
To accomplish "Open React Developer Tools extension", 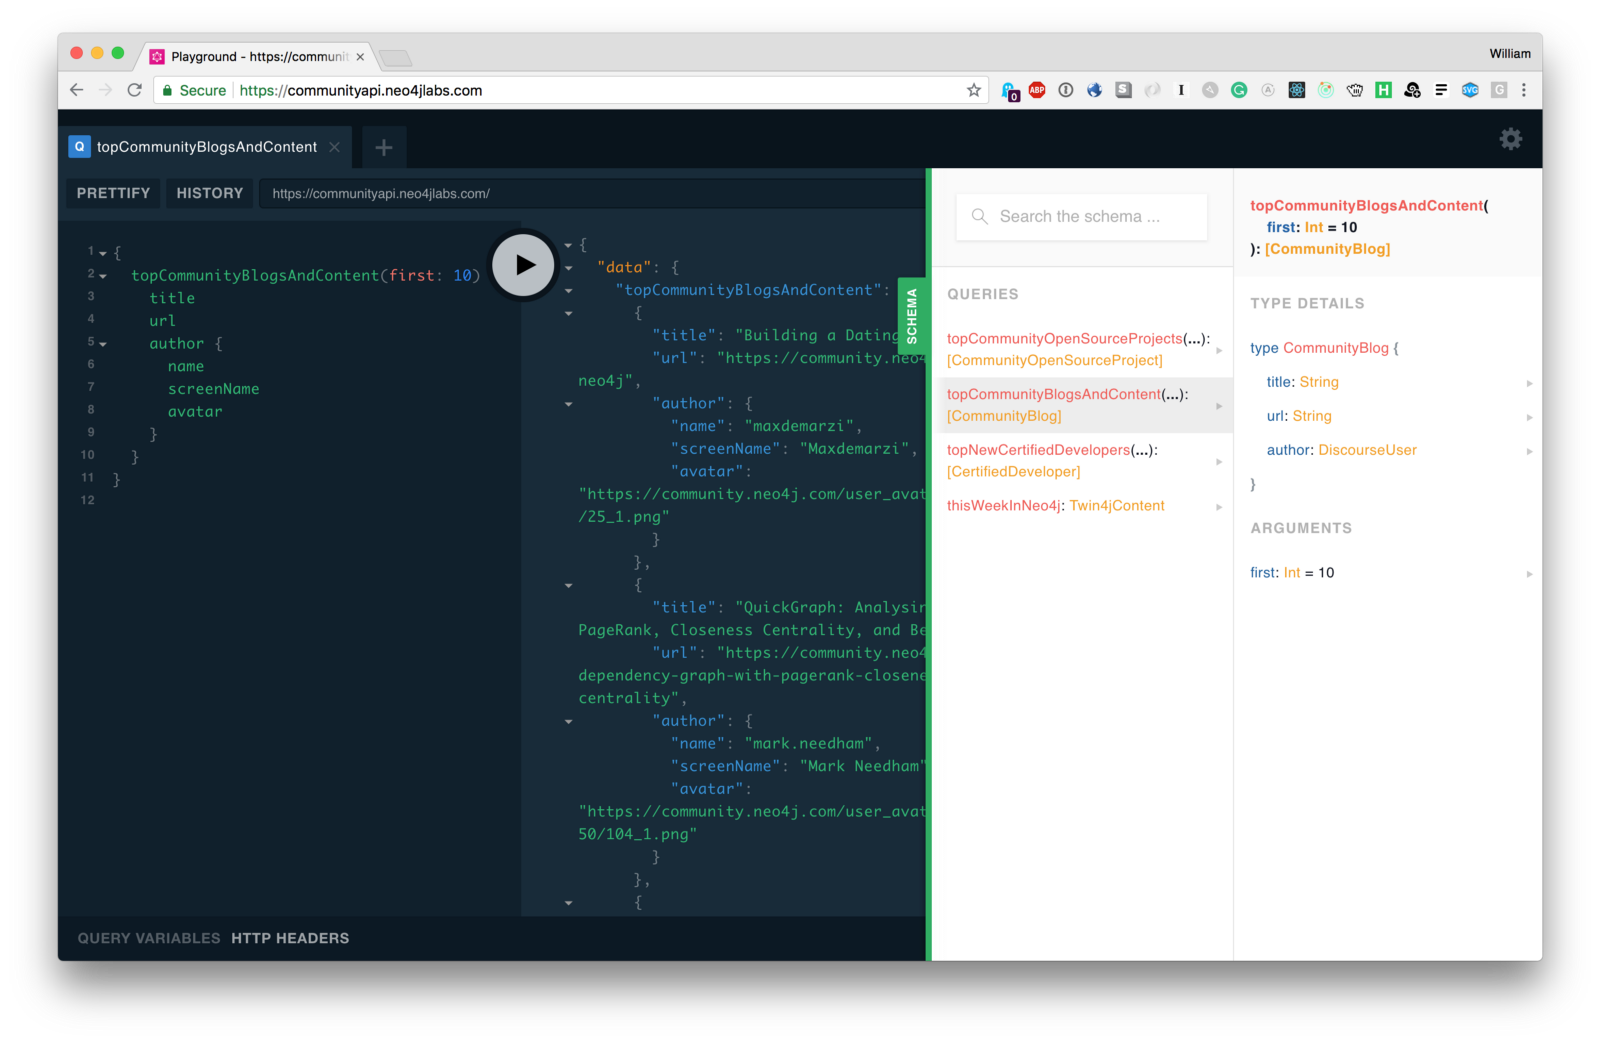I will coord(1297,90).
